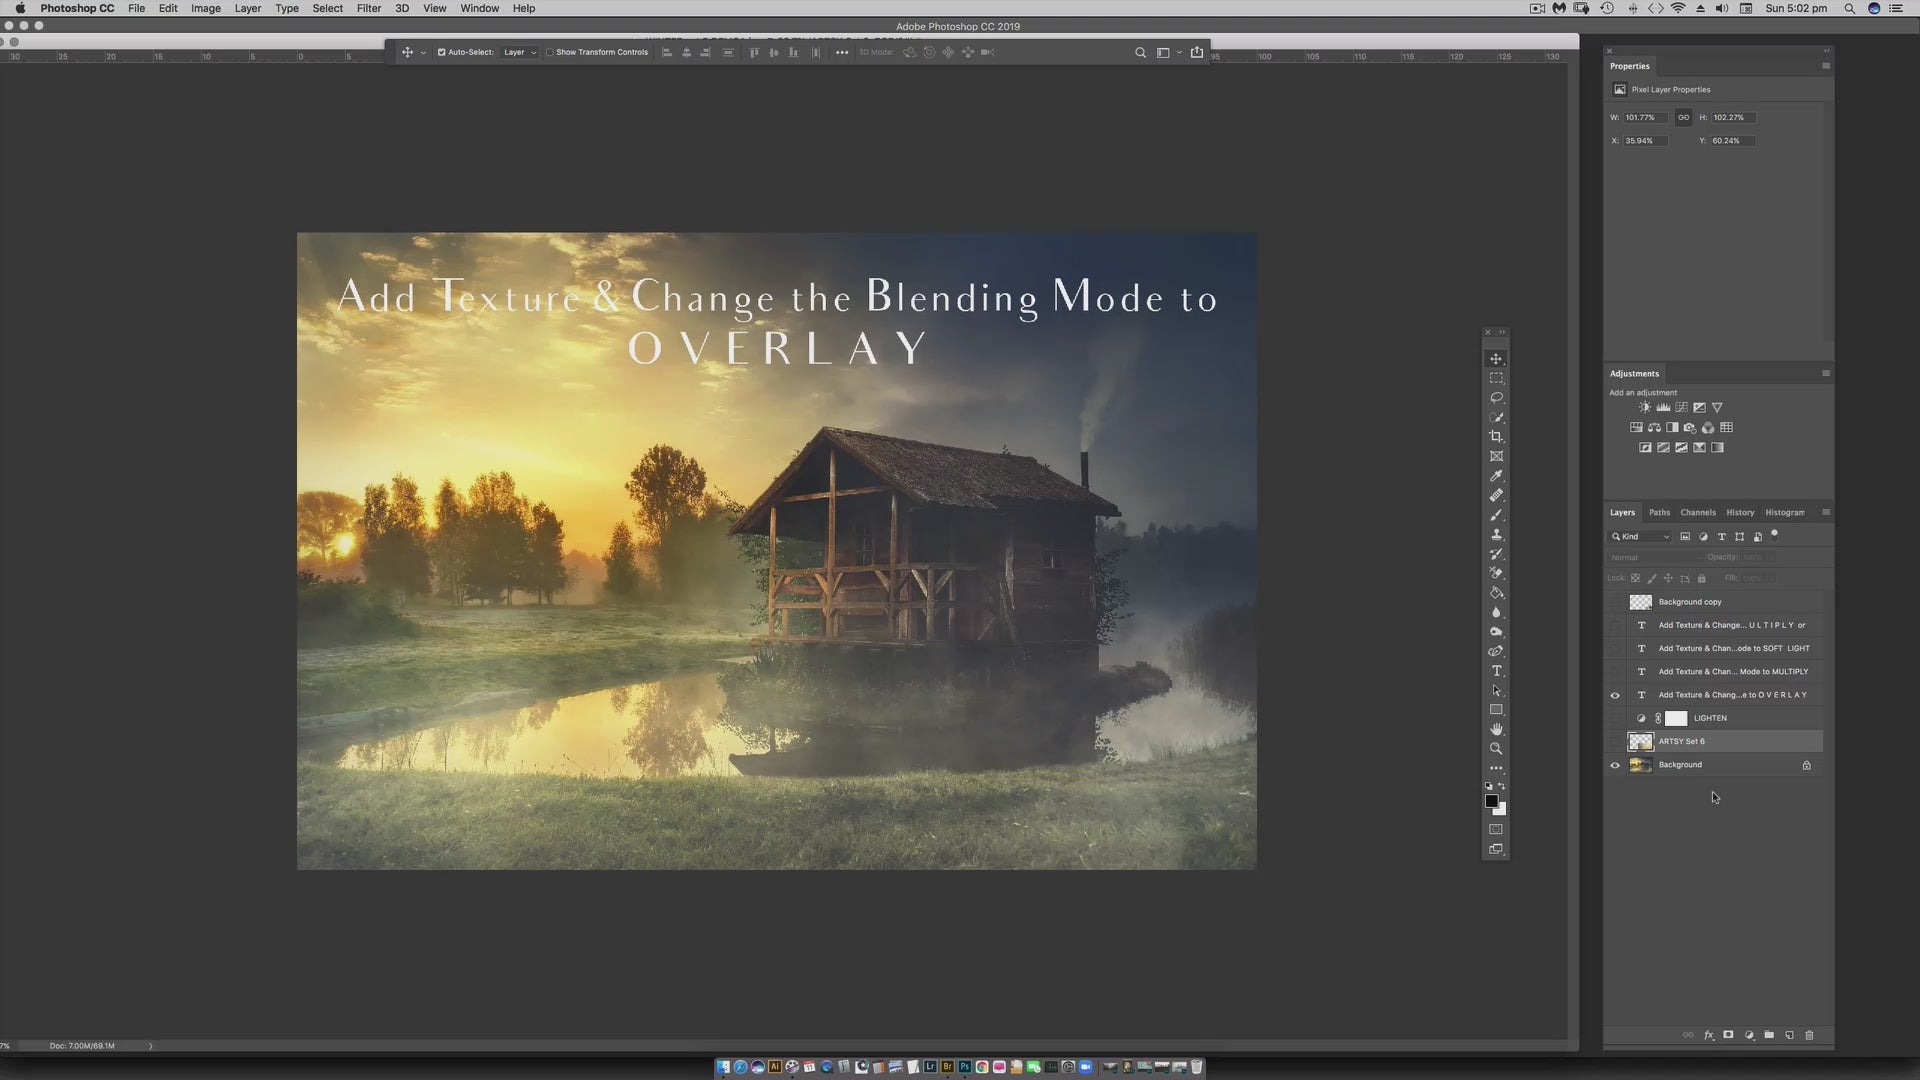Viewport: 1920px width, 1080px height.
Task: Uncheck the Auto-Select checkbox
Action: point(441,52)
